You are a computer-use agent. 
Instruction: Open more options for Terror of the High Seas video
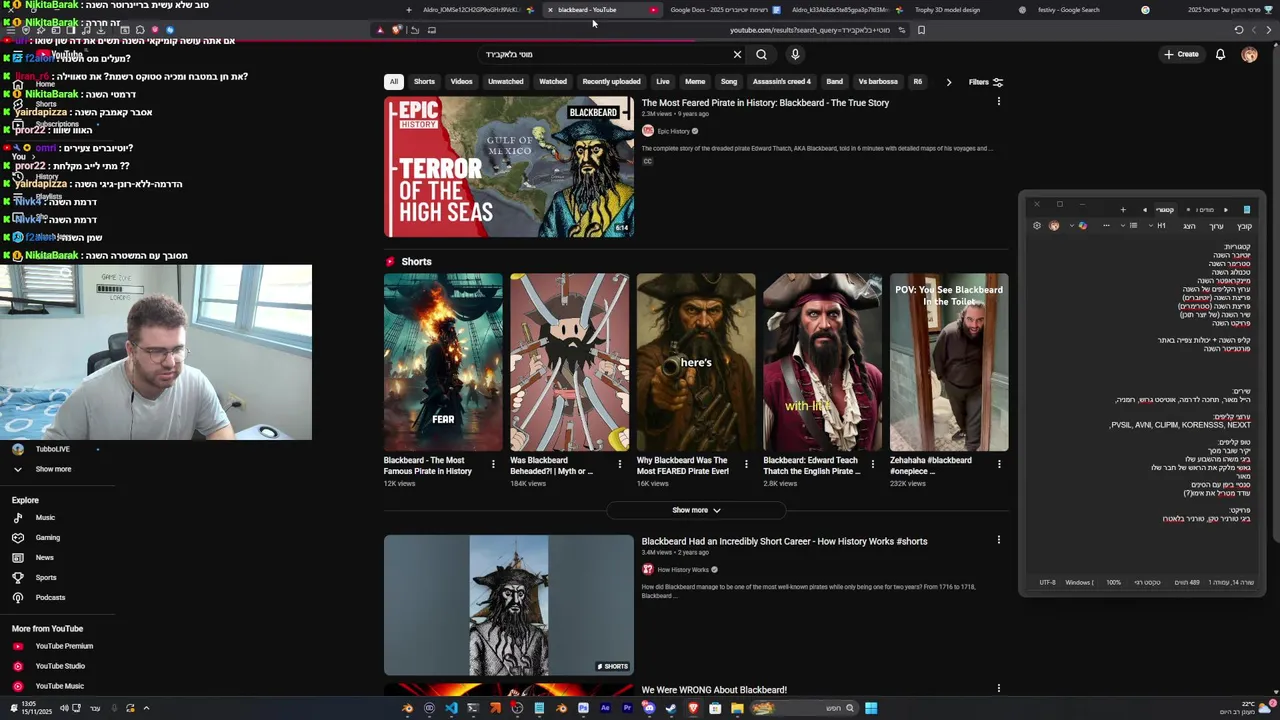998,101
